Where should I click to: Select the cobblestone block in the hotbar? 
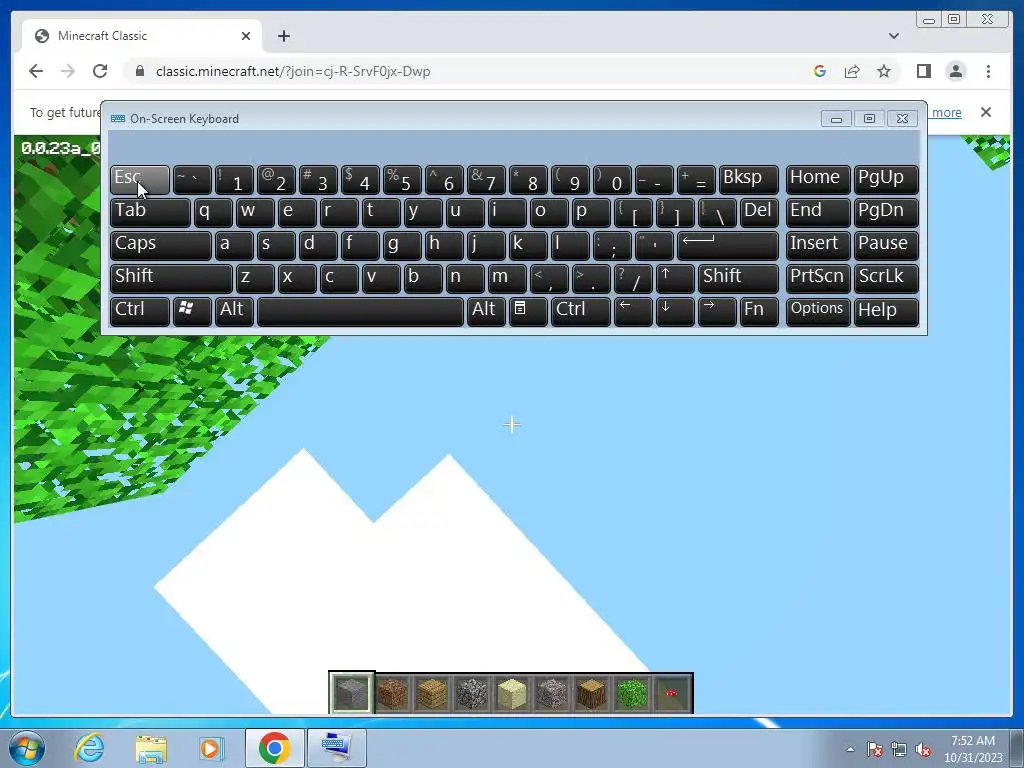472,693
